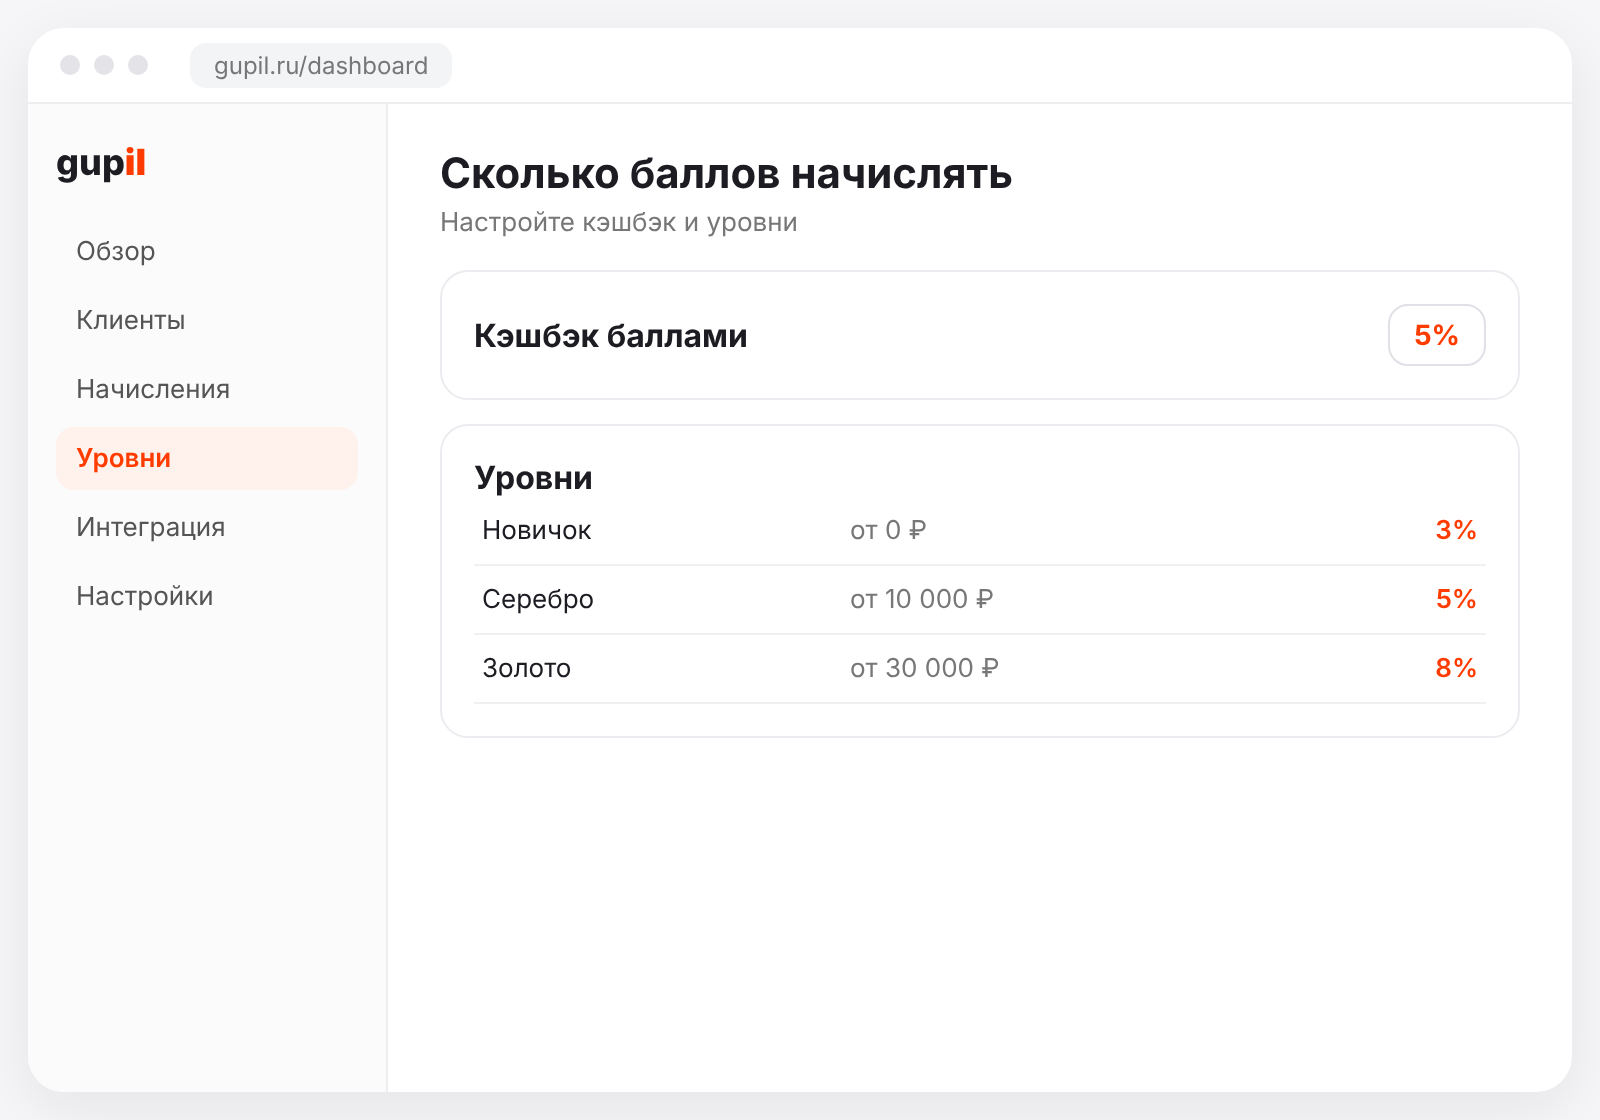This screenshot has height=1120, width=1600.
Task: Click the Настройте кэшбэк и уровни subtitle
Action: coord(619,222)
